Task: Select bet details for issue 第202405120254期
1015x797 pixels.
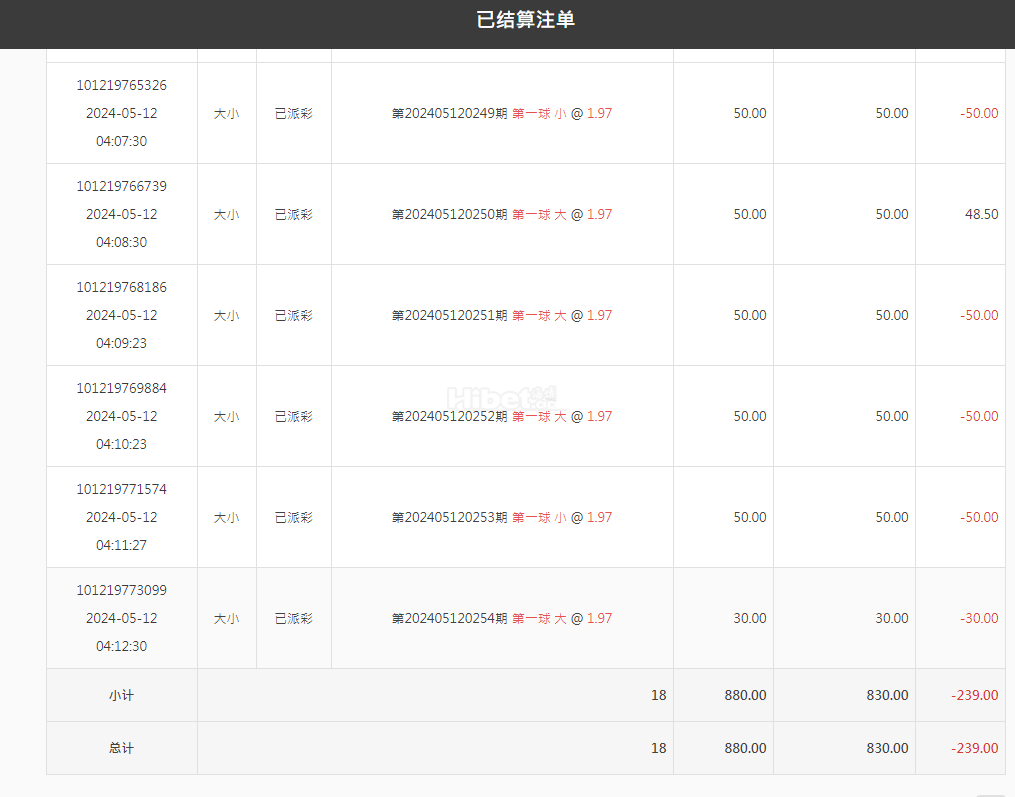Action: pyautogui.click(x=502, y=618)
